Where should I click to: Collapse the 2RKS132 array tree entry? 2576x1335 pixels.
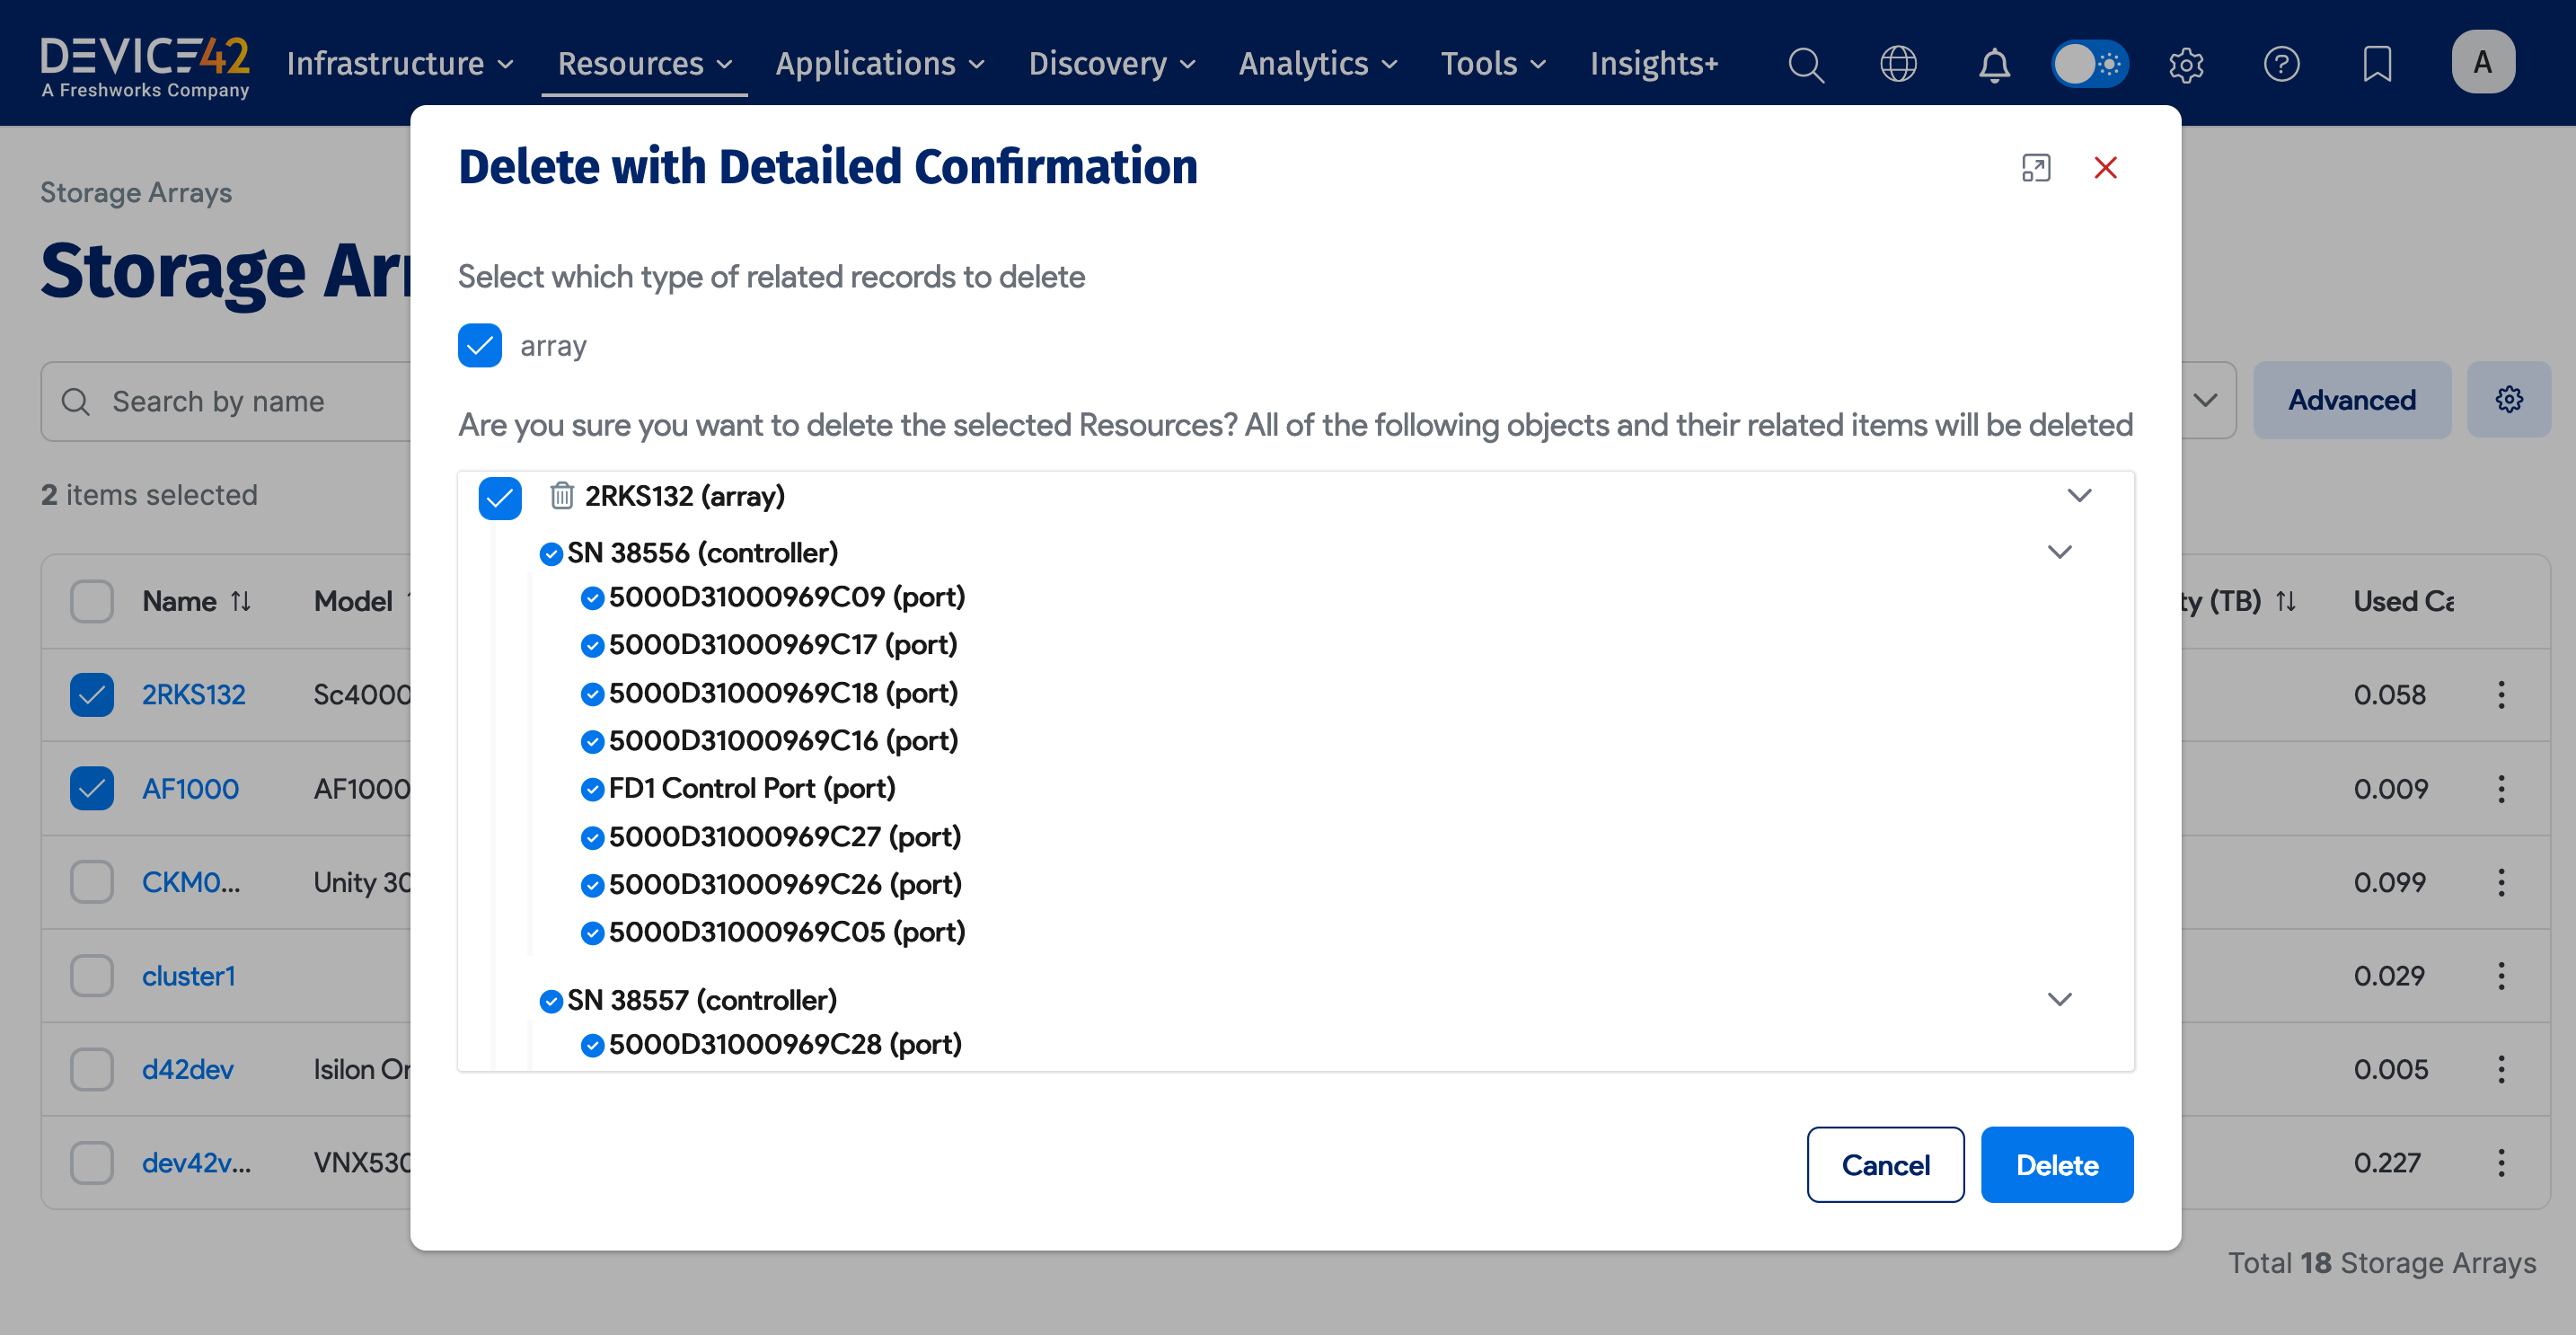click(x=2080, y=495)
